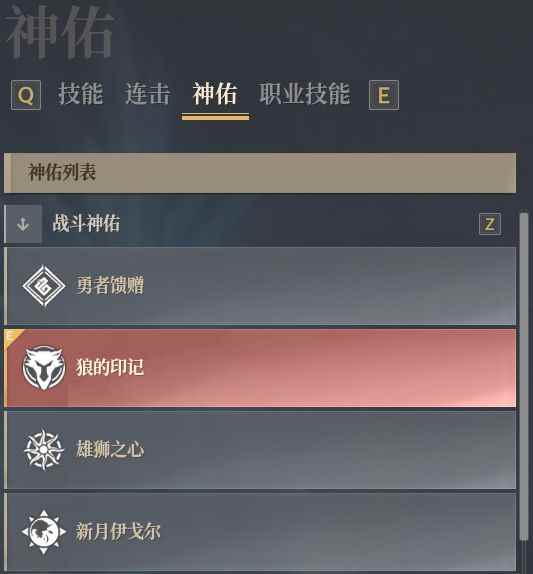The image size is (533, 574).
Task: Click the 战斗神佑 category header
Action: pyautogui.click(x=260, y=224)
